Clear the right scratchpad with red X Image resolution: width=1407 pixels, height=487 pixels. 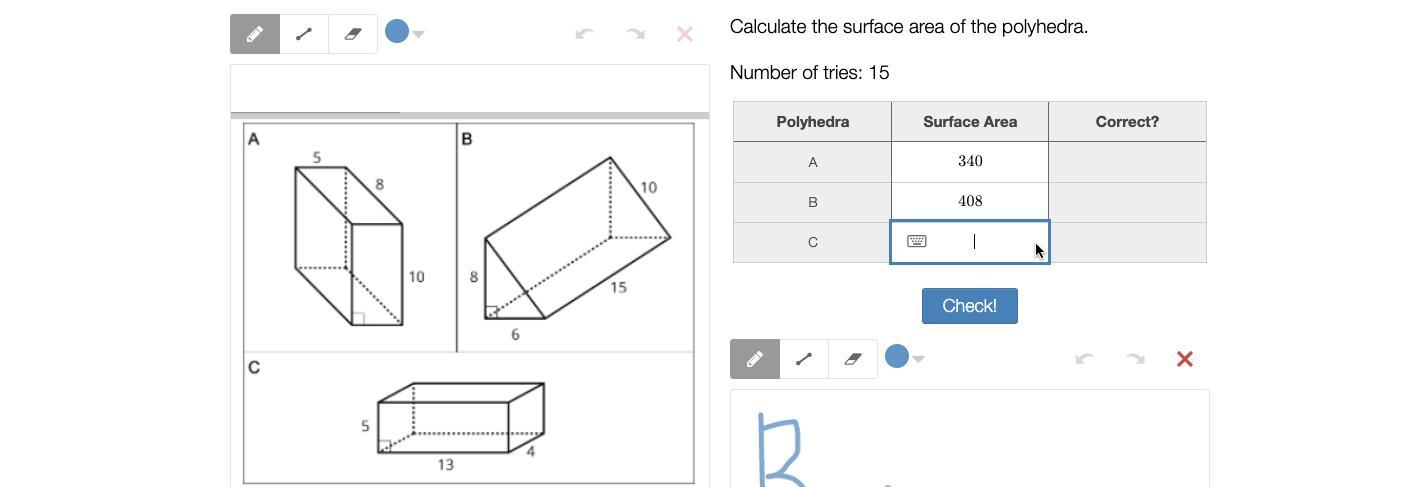[1185, 359]
